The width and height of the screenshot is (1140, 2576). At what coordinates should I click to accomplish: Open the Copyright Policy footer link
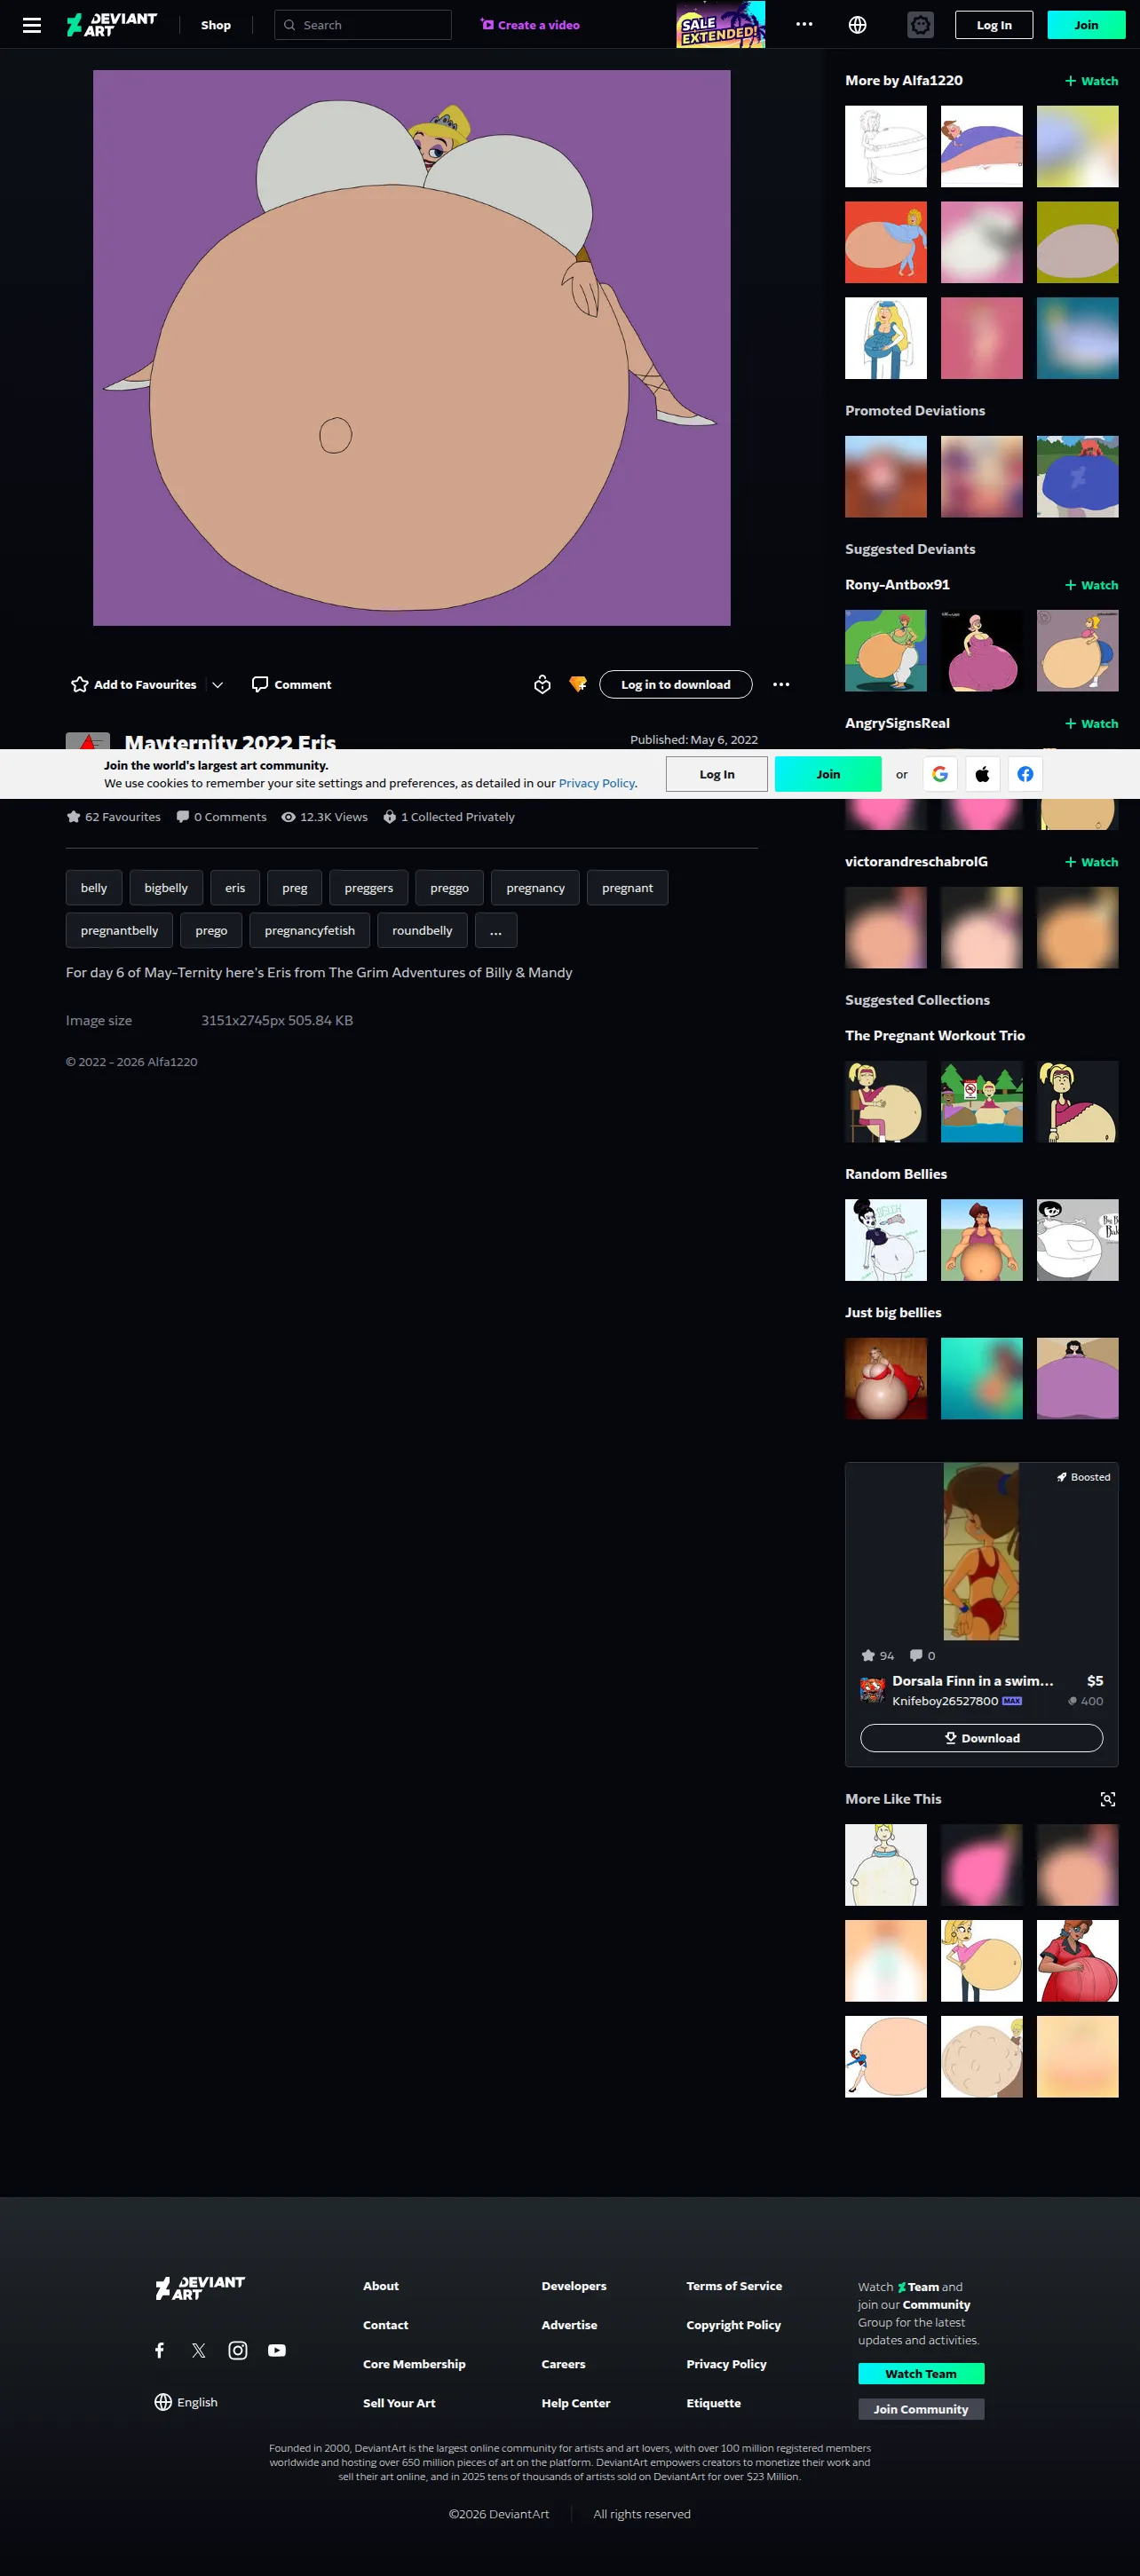pos(734,2325)
